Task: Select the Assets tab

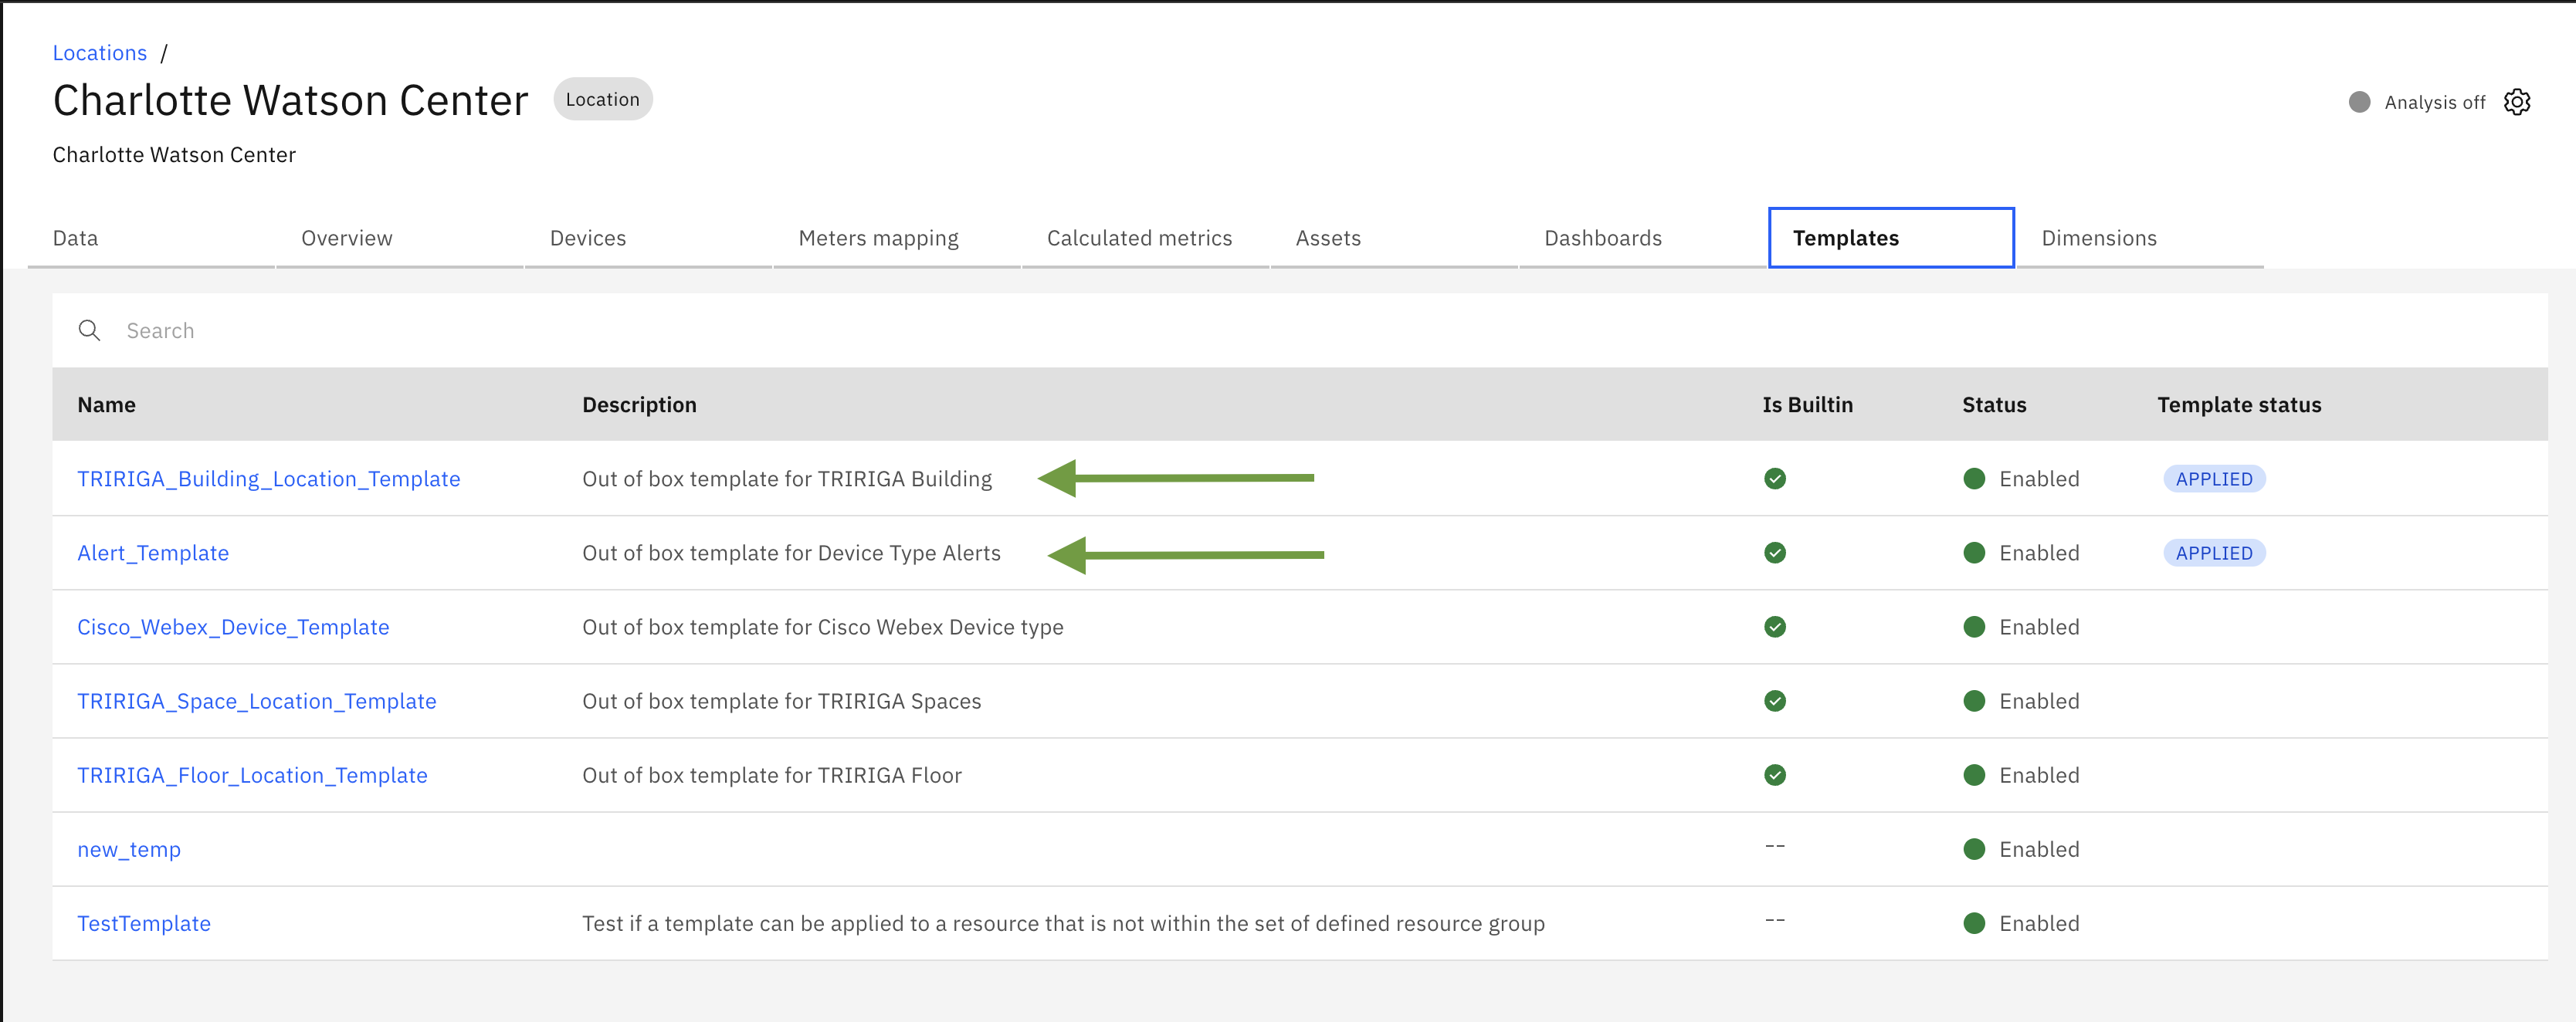Action: click(x=1394, y=238)
